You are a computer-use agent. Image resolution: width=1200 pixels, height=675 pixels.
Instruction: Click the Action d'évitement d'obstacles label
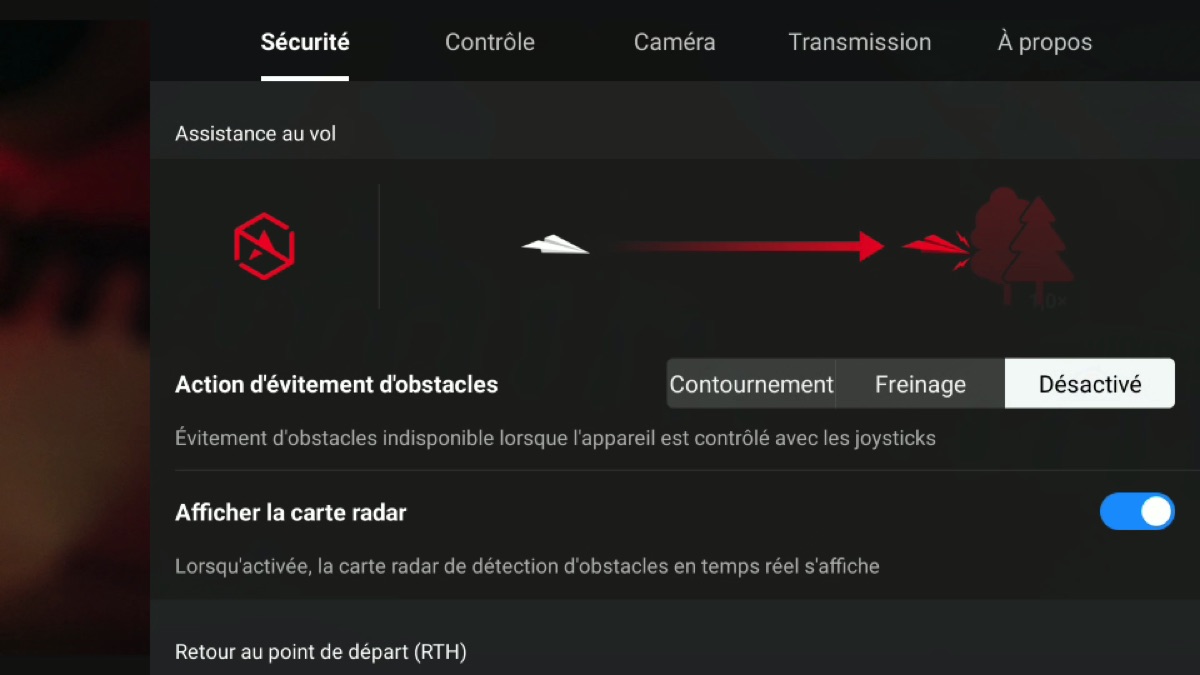[337, 384]
